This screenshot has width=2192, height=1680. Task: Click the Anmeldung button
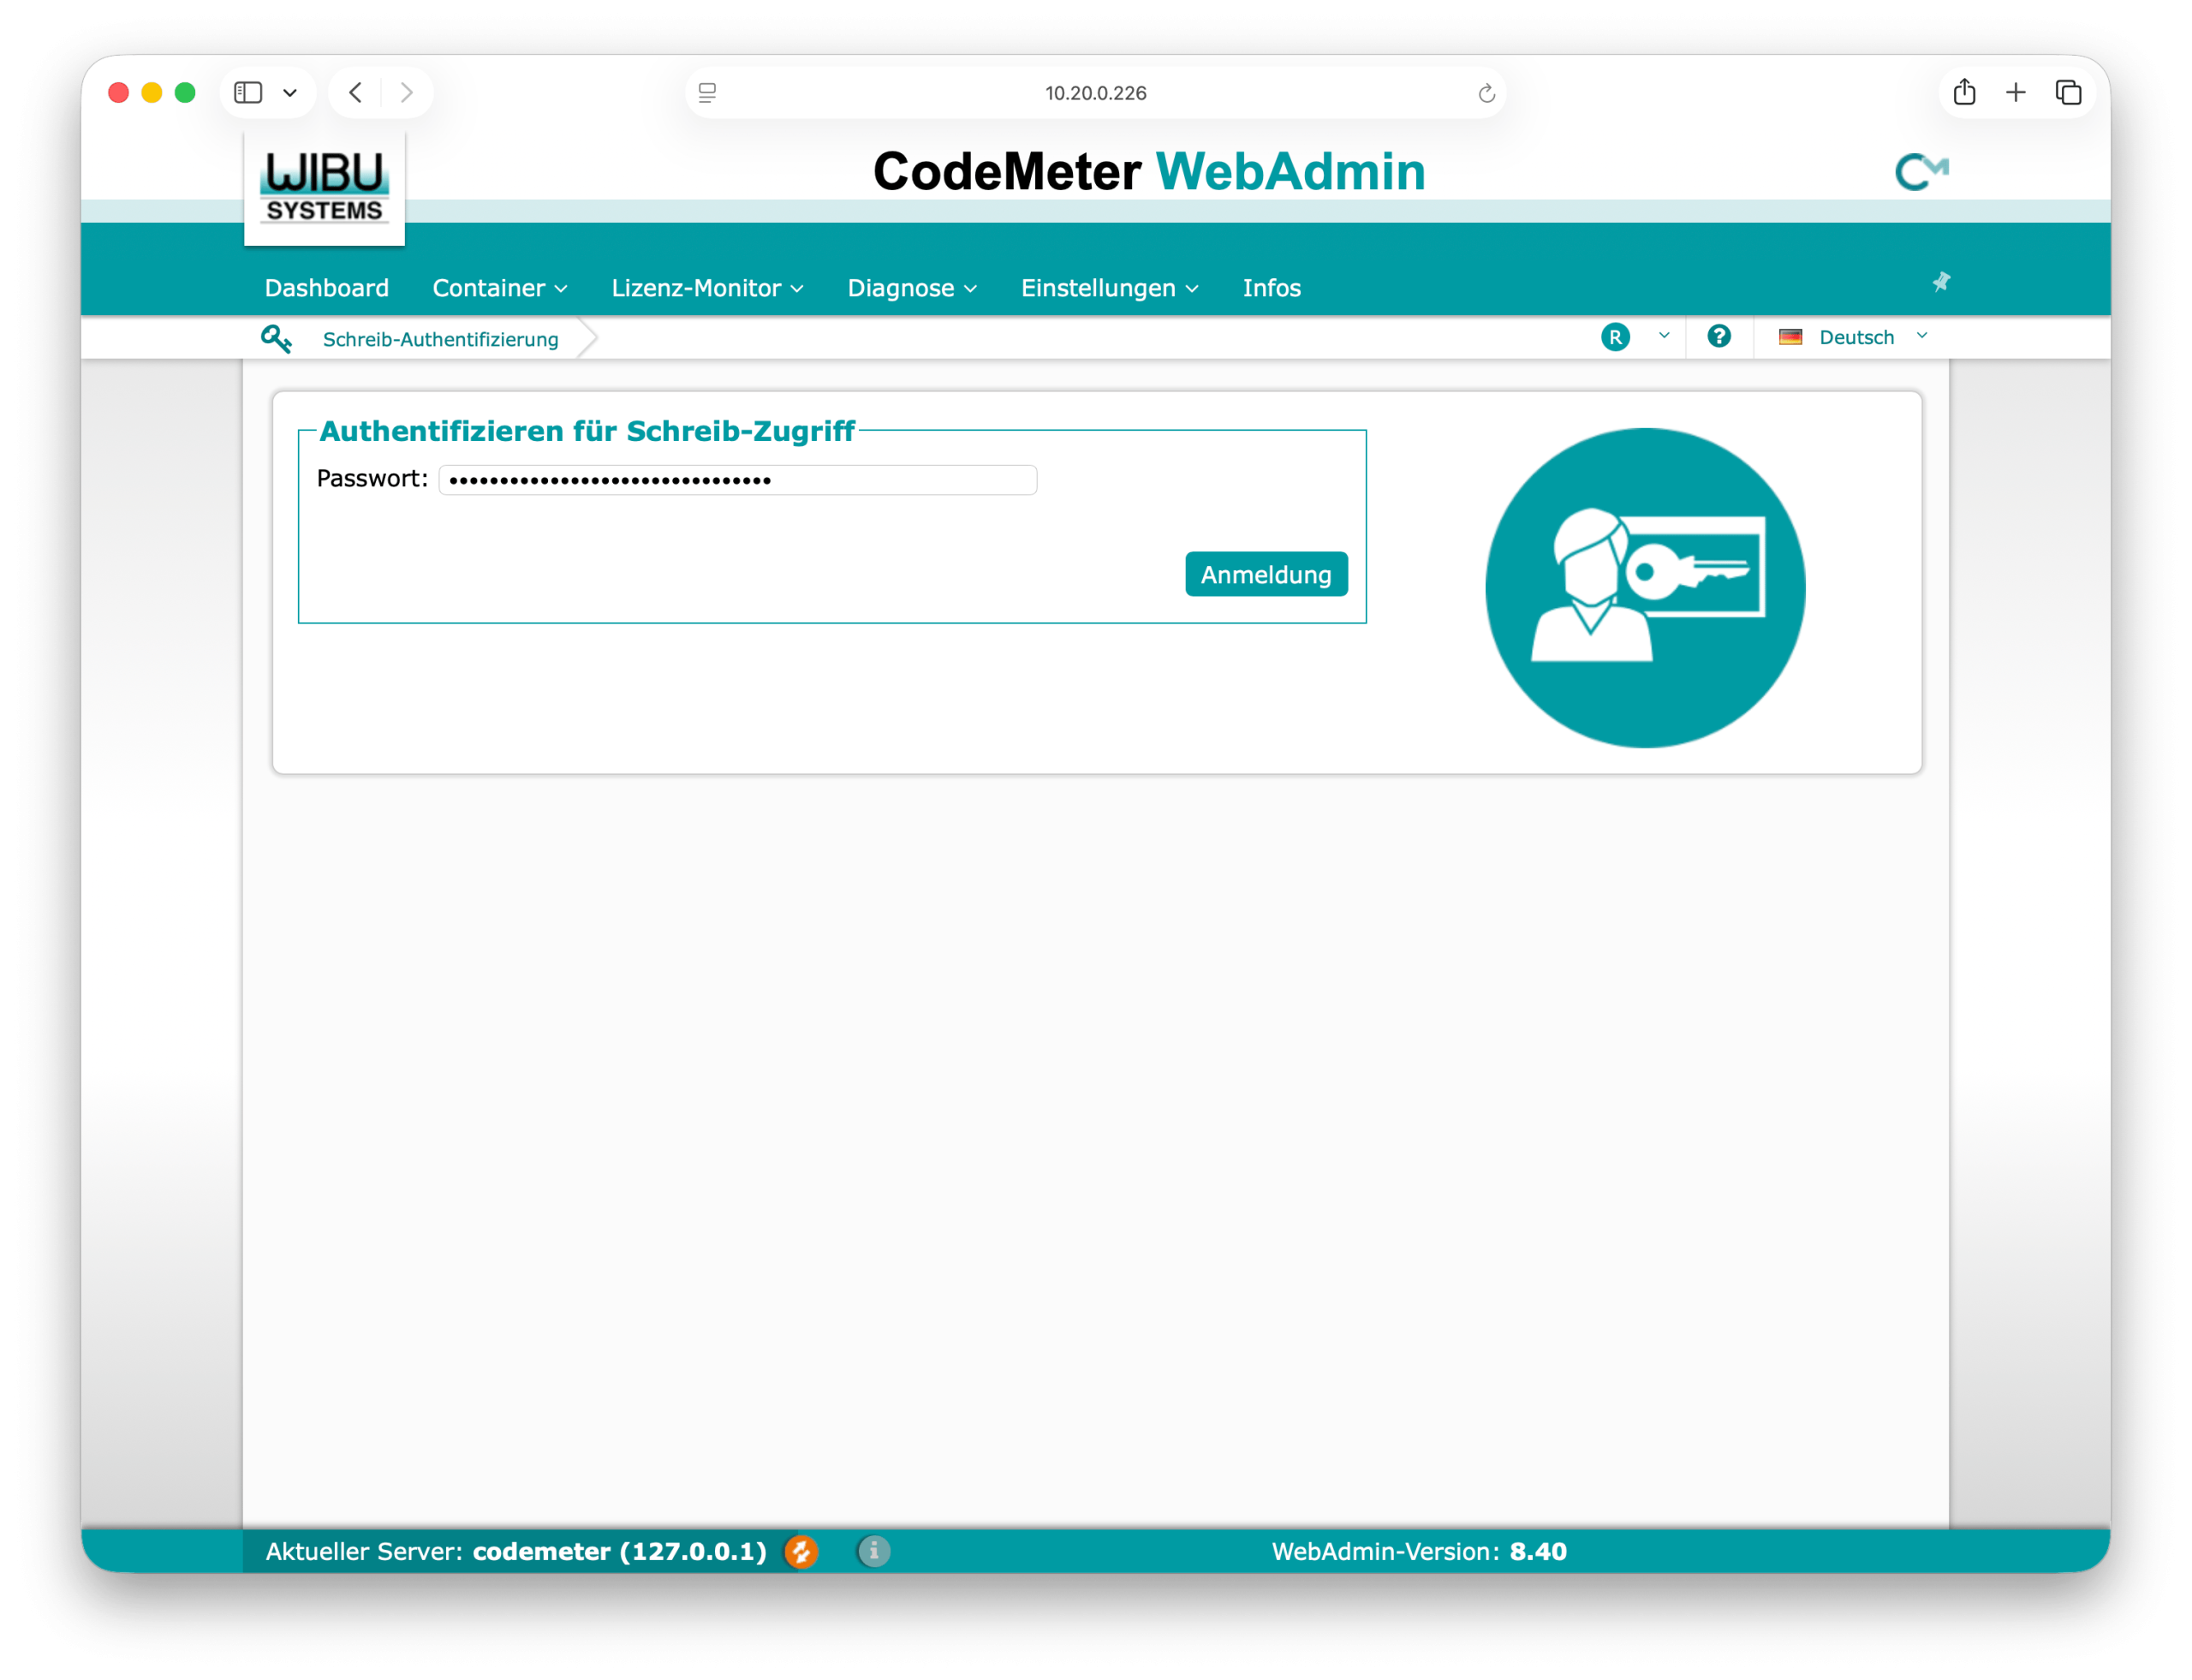tap(1265, 574)
